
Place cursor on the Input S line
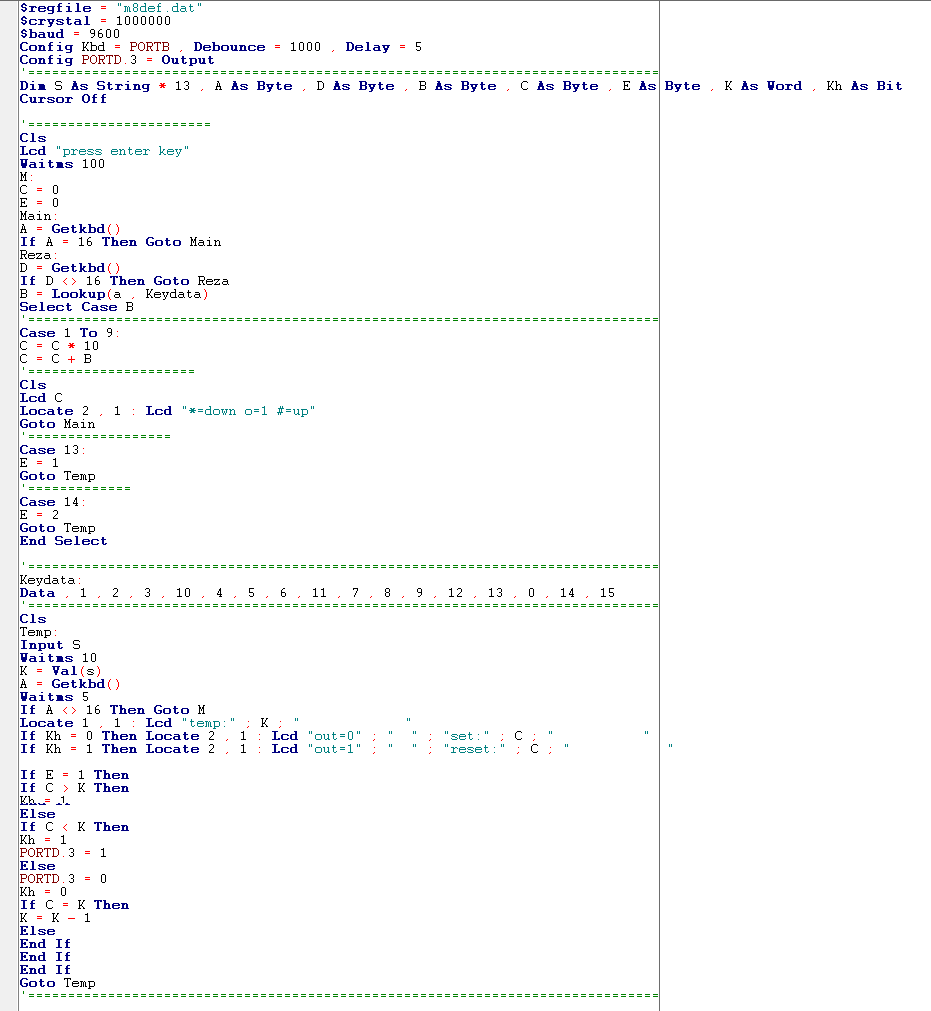(50, 645)
